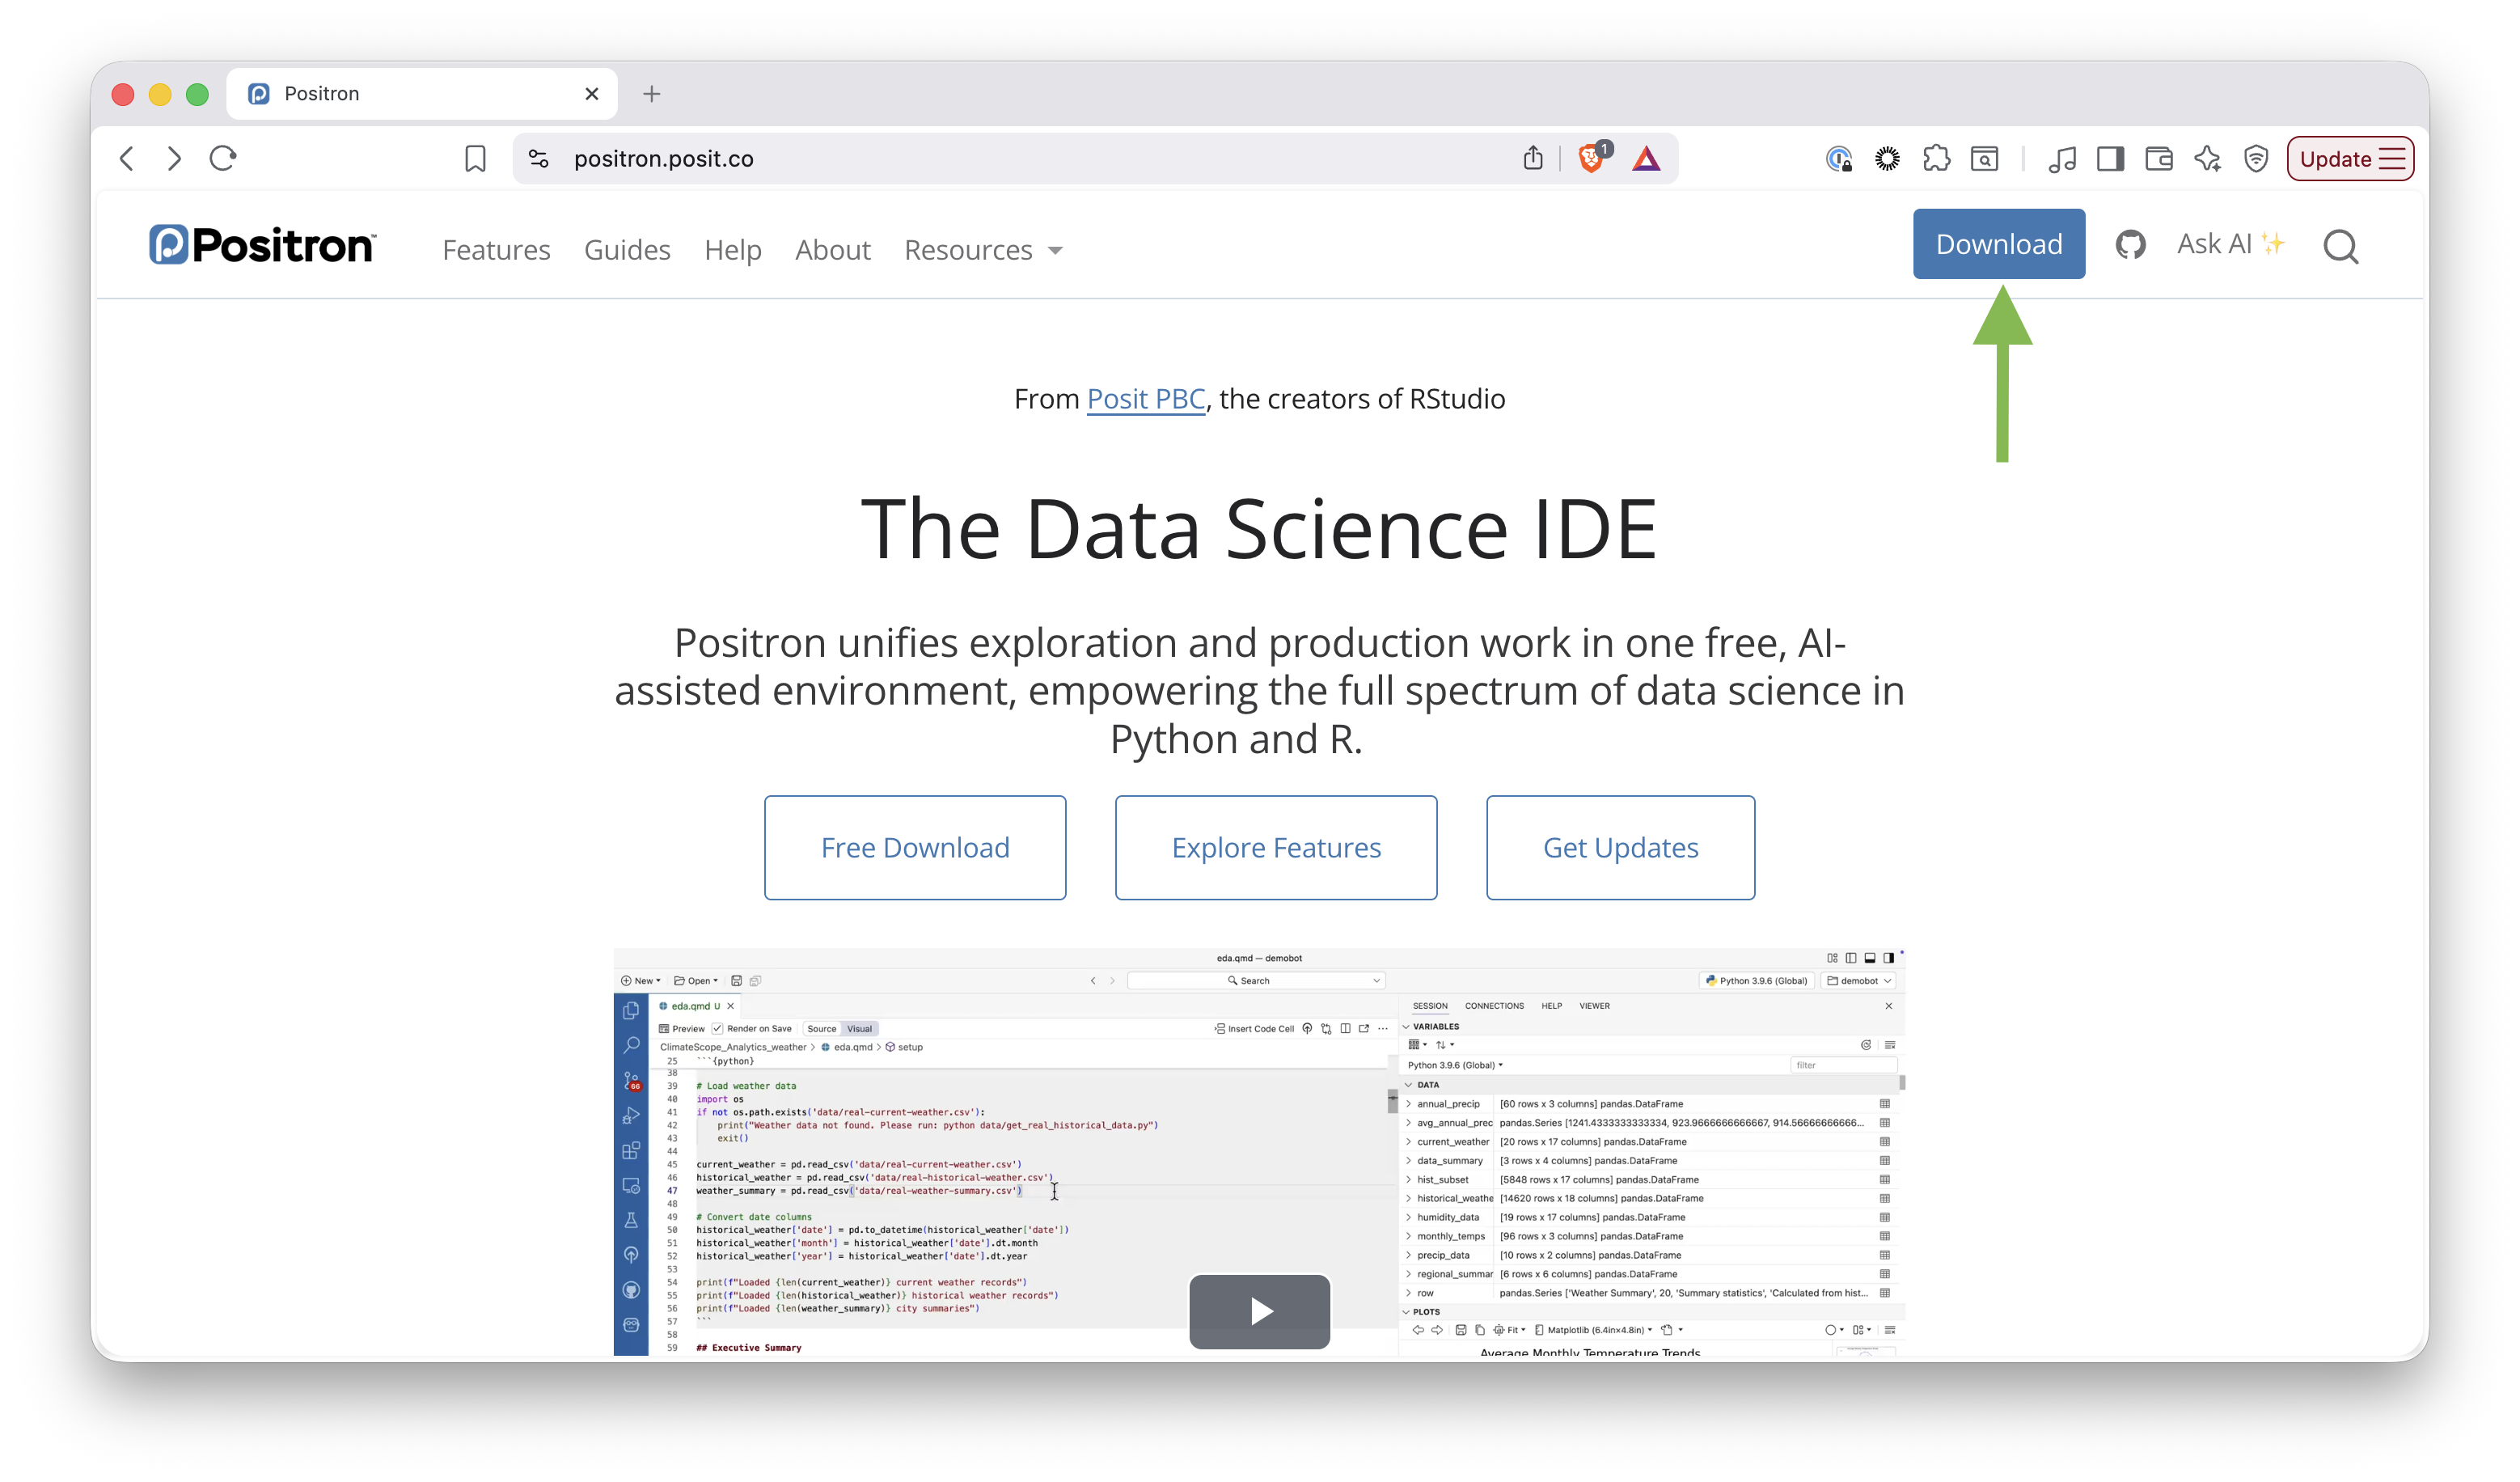Bookmark this page with the bookmark icon
Screen dimensions: 2520x1482
pos(475,158)
